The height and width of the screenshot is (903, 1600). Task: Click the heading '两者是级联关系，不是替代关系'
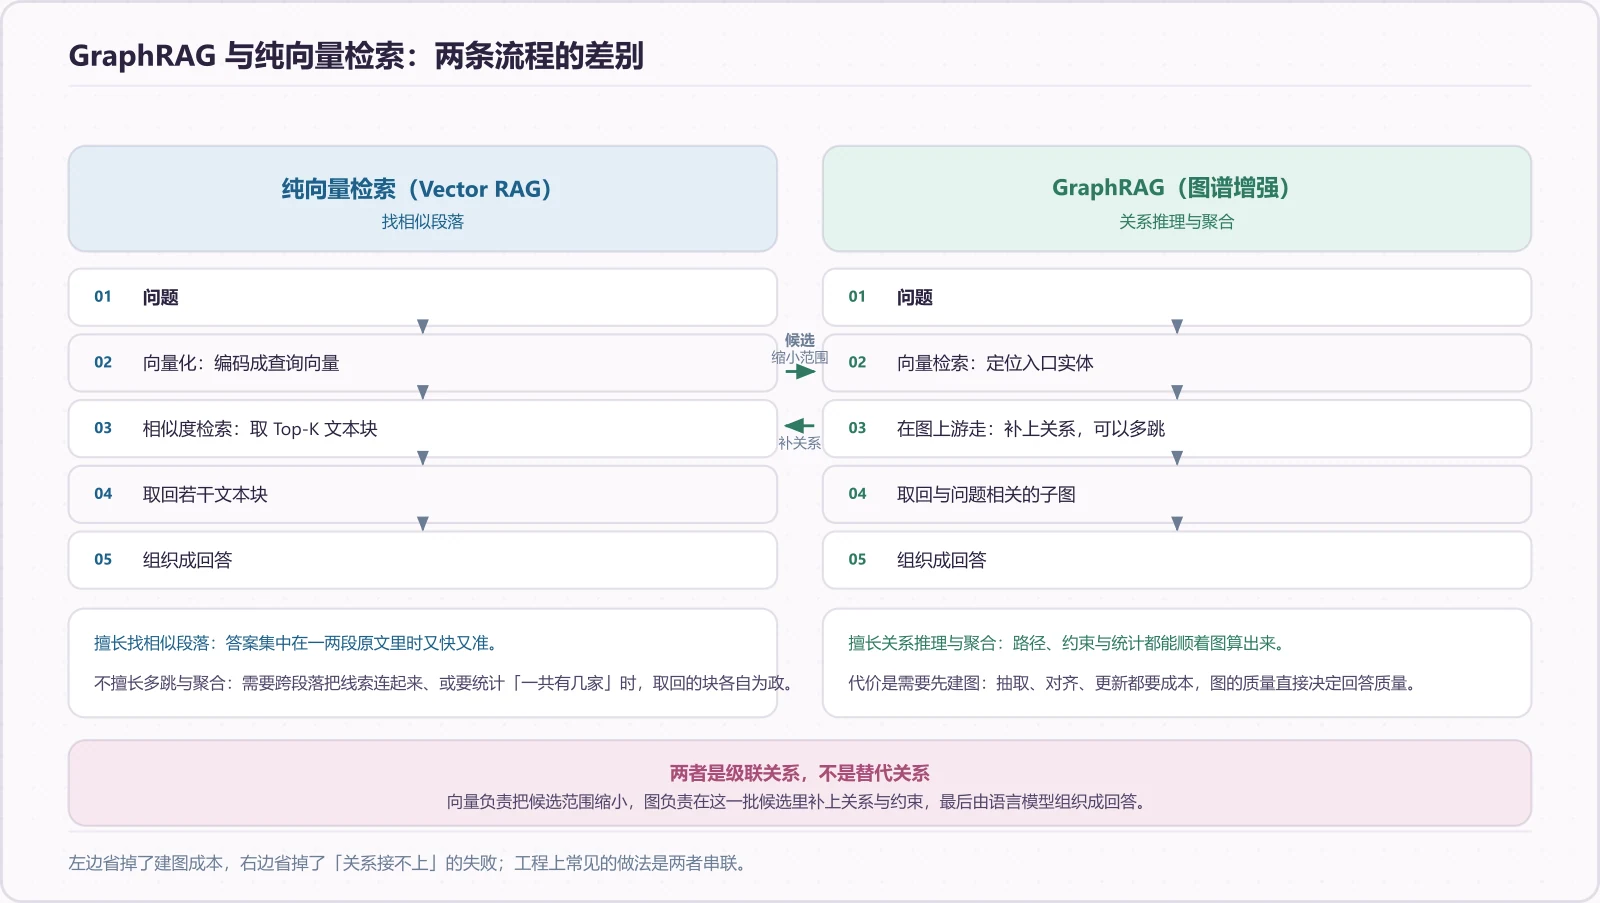[x=800, y=773]
